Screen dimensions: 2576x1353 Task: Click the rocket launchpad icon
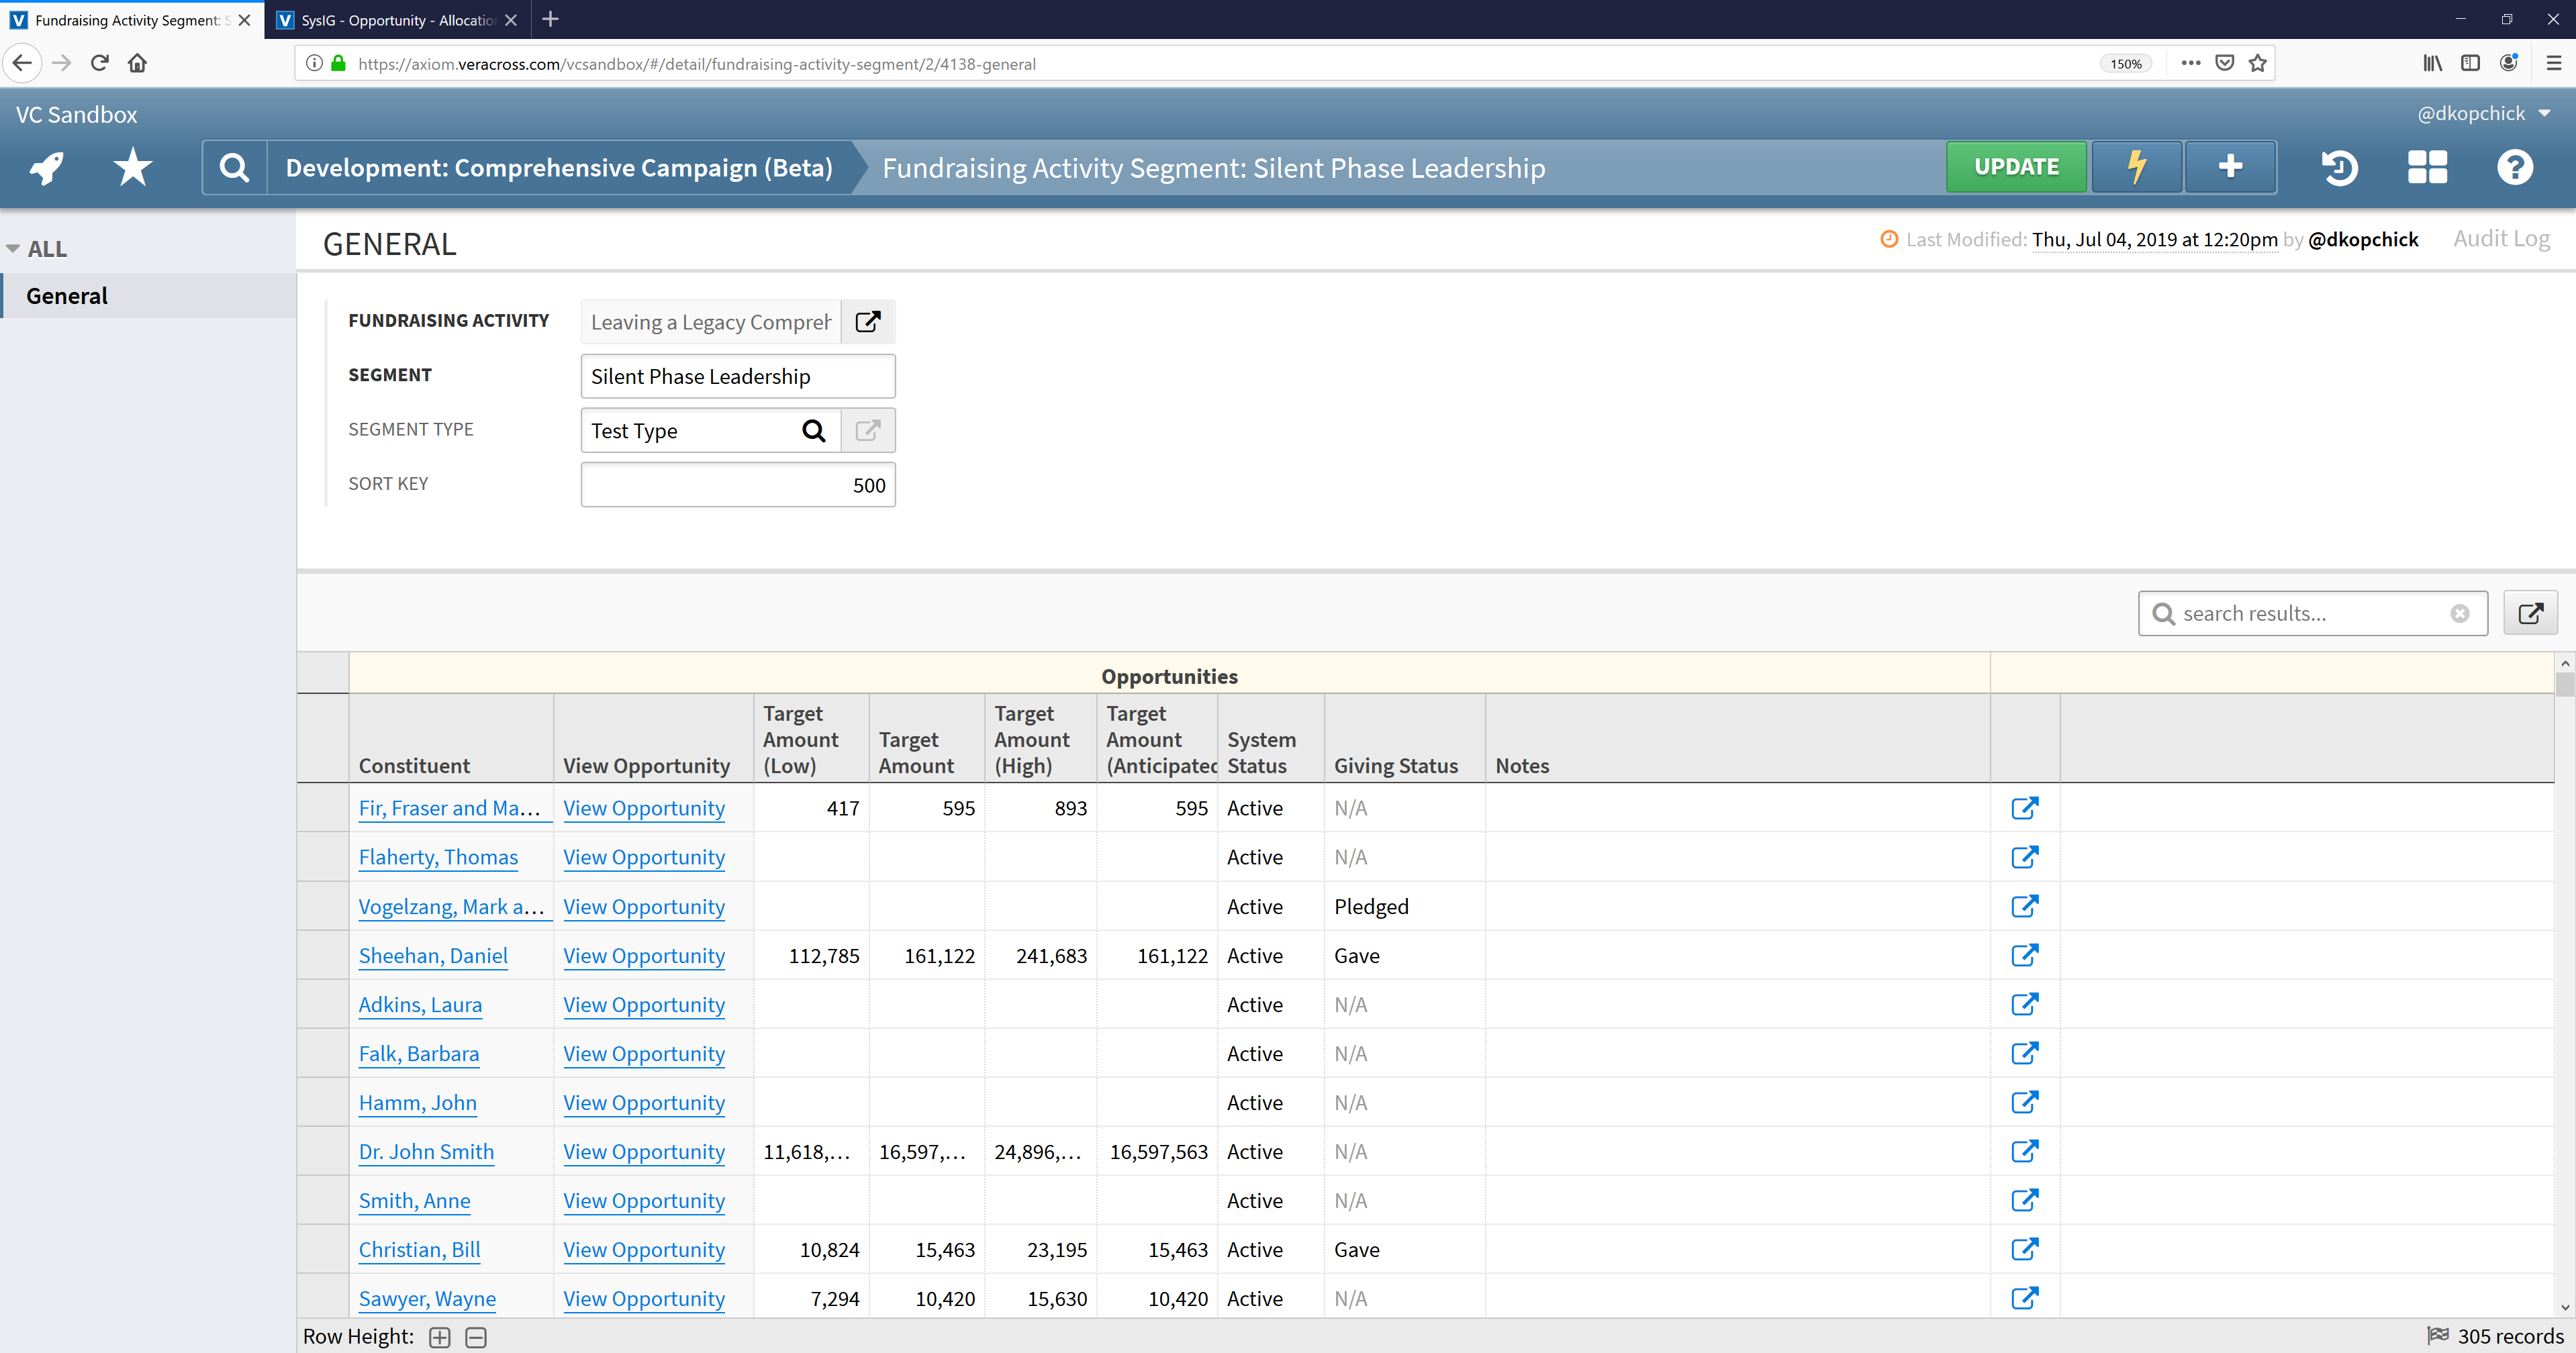click(x=47, y=168)
